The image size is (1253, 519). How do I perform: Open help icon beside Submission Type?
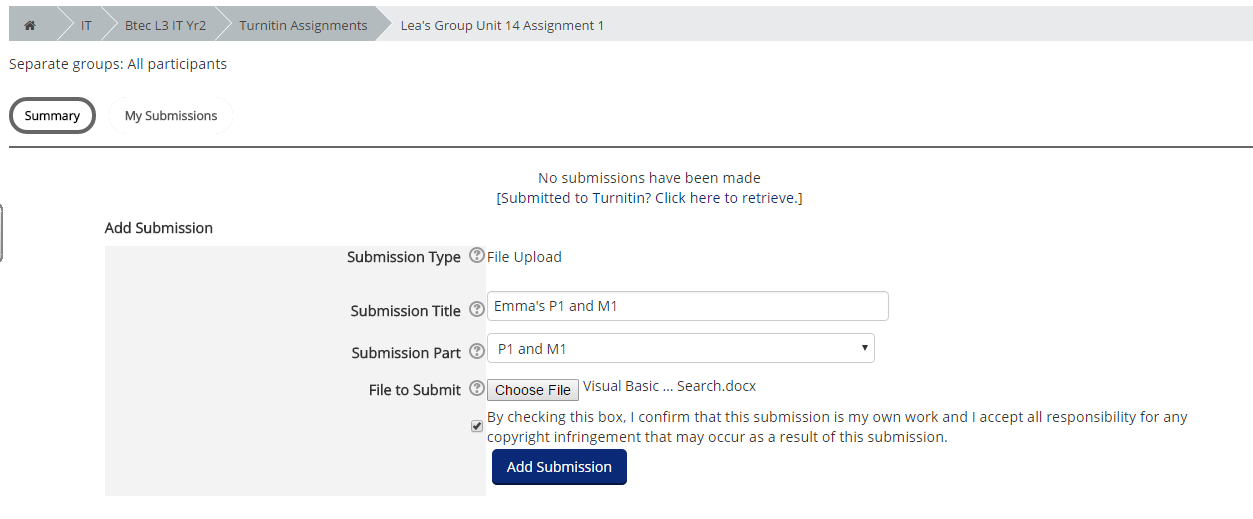click(476, 256)
